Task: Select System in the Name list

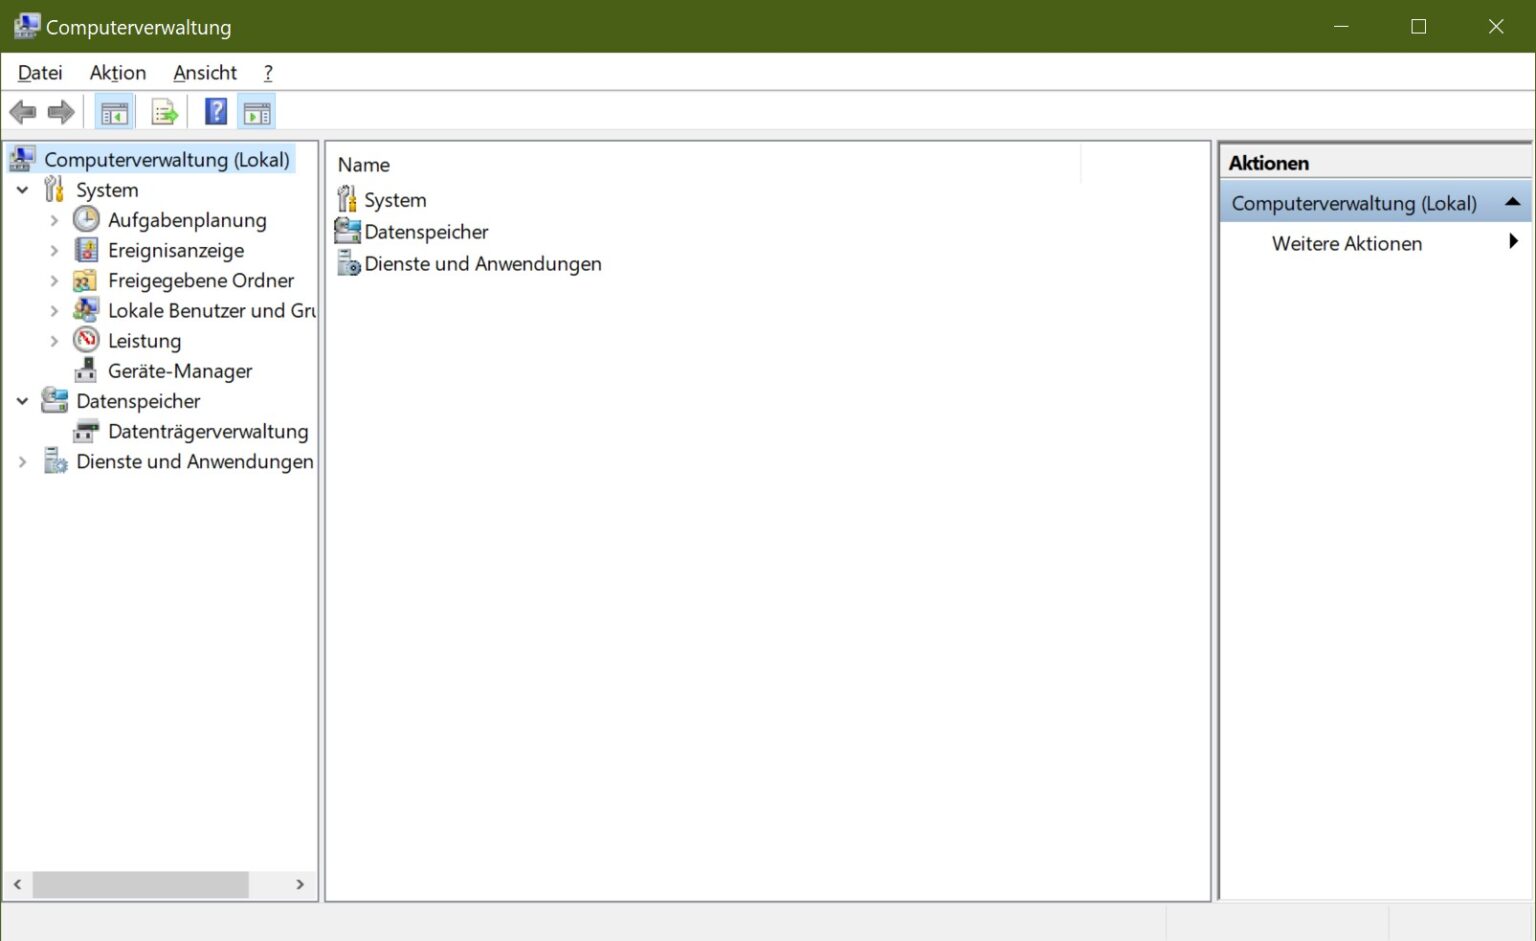Action: pos(395,199)
